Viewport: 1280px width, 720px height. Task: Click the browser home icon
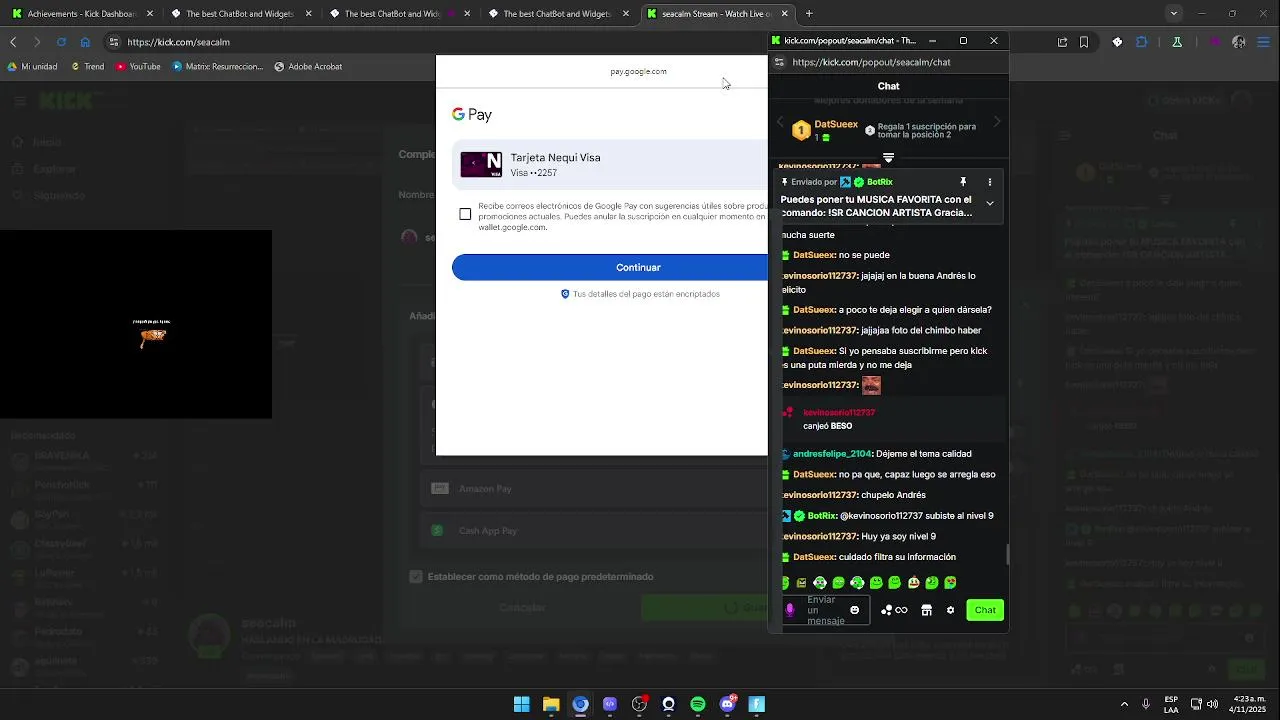pyautogui.click(x=85, y=42)
